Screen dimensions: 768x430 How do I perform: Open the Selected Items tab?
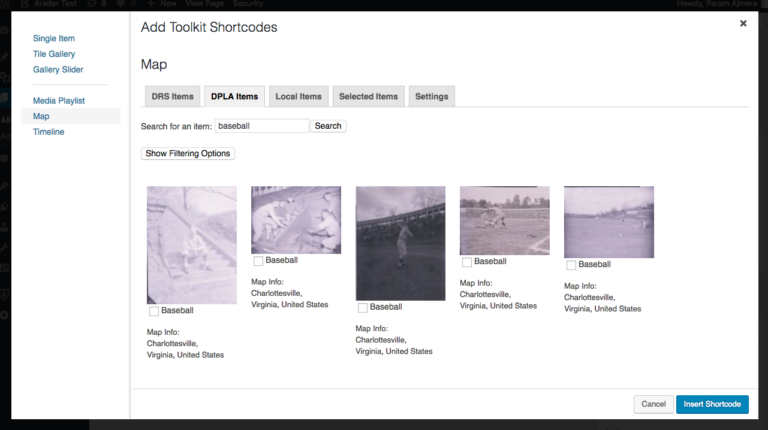(368, 97)
